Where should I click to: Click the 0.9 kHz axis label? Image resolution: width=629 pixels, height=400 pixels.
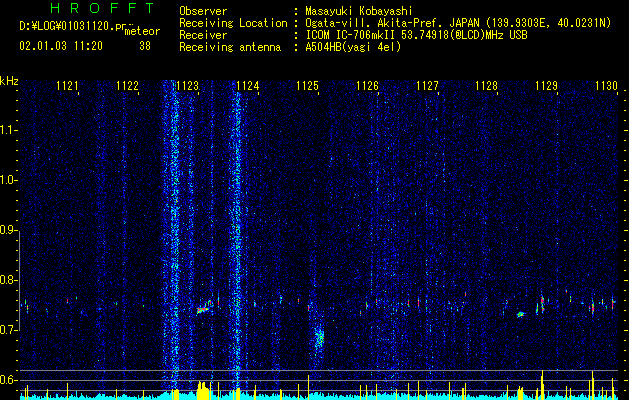click(x=8, y=230)
